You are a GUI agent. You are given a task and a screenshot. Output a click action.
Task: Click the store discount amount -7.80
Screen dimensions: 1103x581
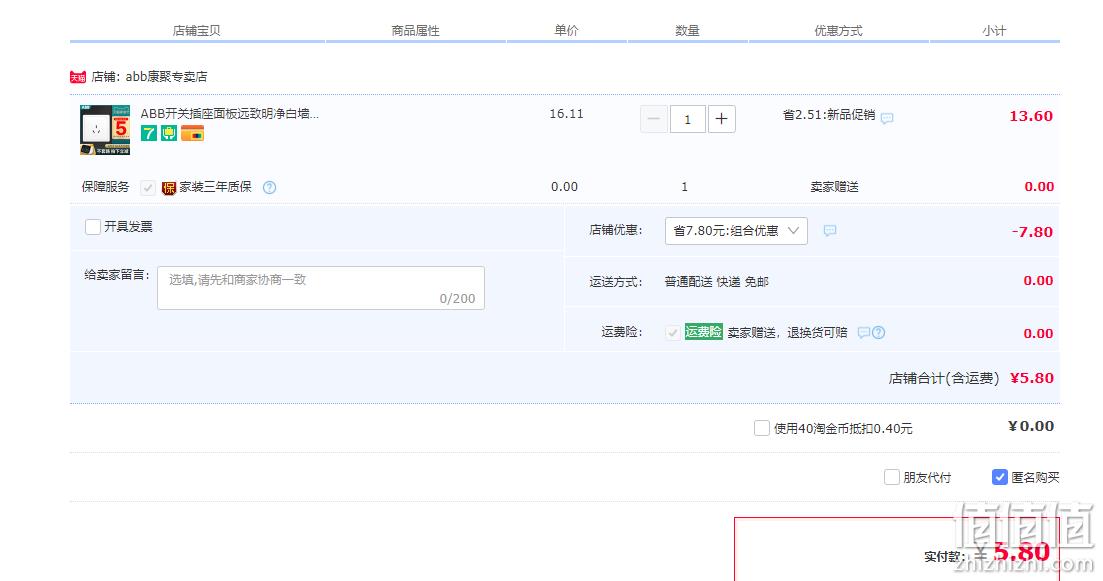pos(1032,232)
